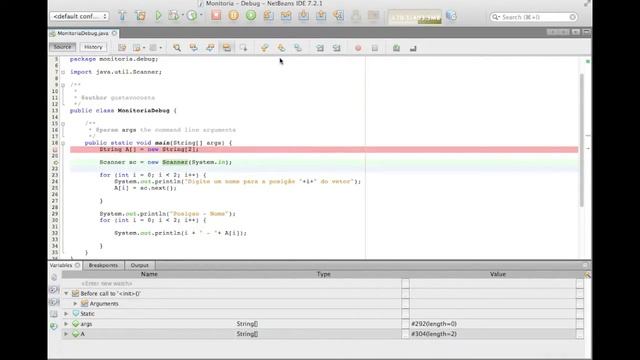The image size is (640, 360).
Task: Click the Shift Line Right icon
Action: coord(336,48)
